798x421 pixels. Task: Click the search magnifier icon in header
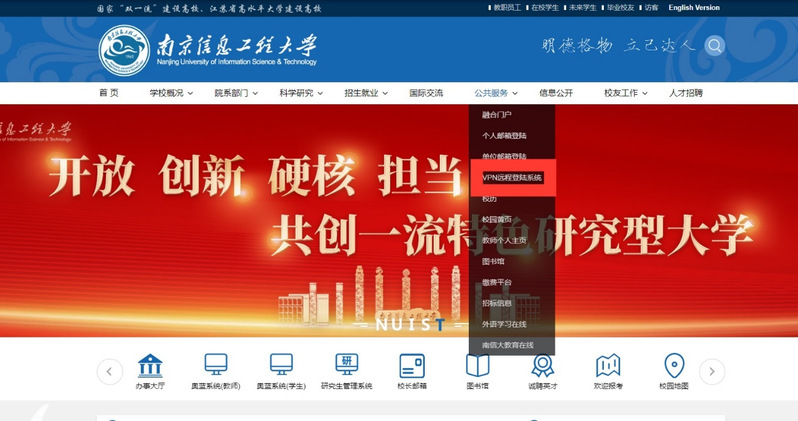(714, 46)
